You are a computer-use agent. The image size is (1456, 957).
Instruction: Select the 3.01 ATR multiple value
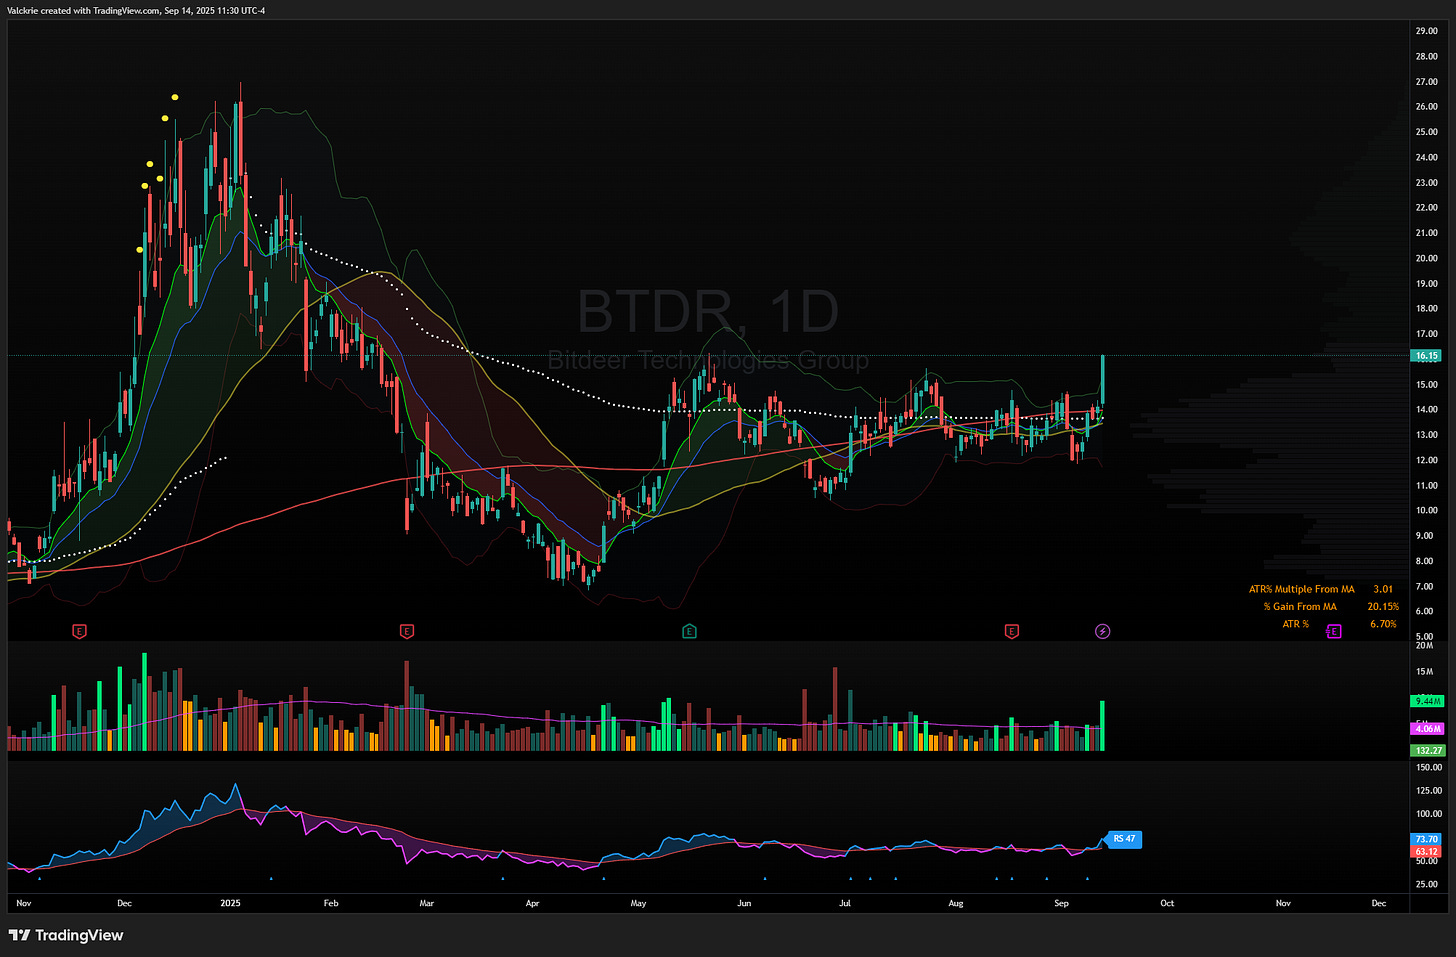tap(1383, 589)
